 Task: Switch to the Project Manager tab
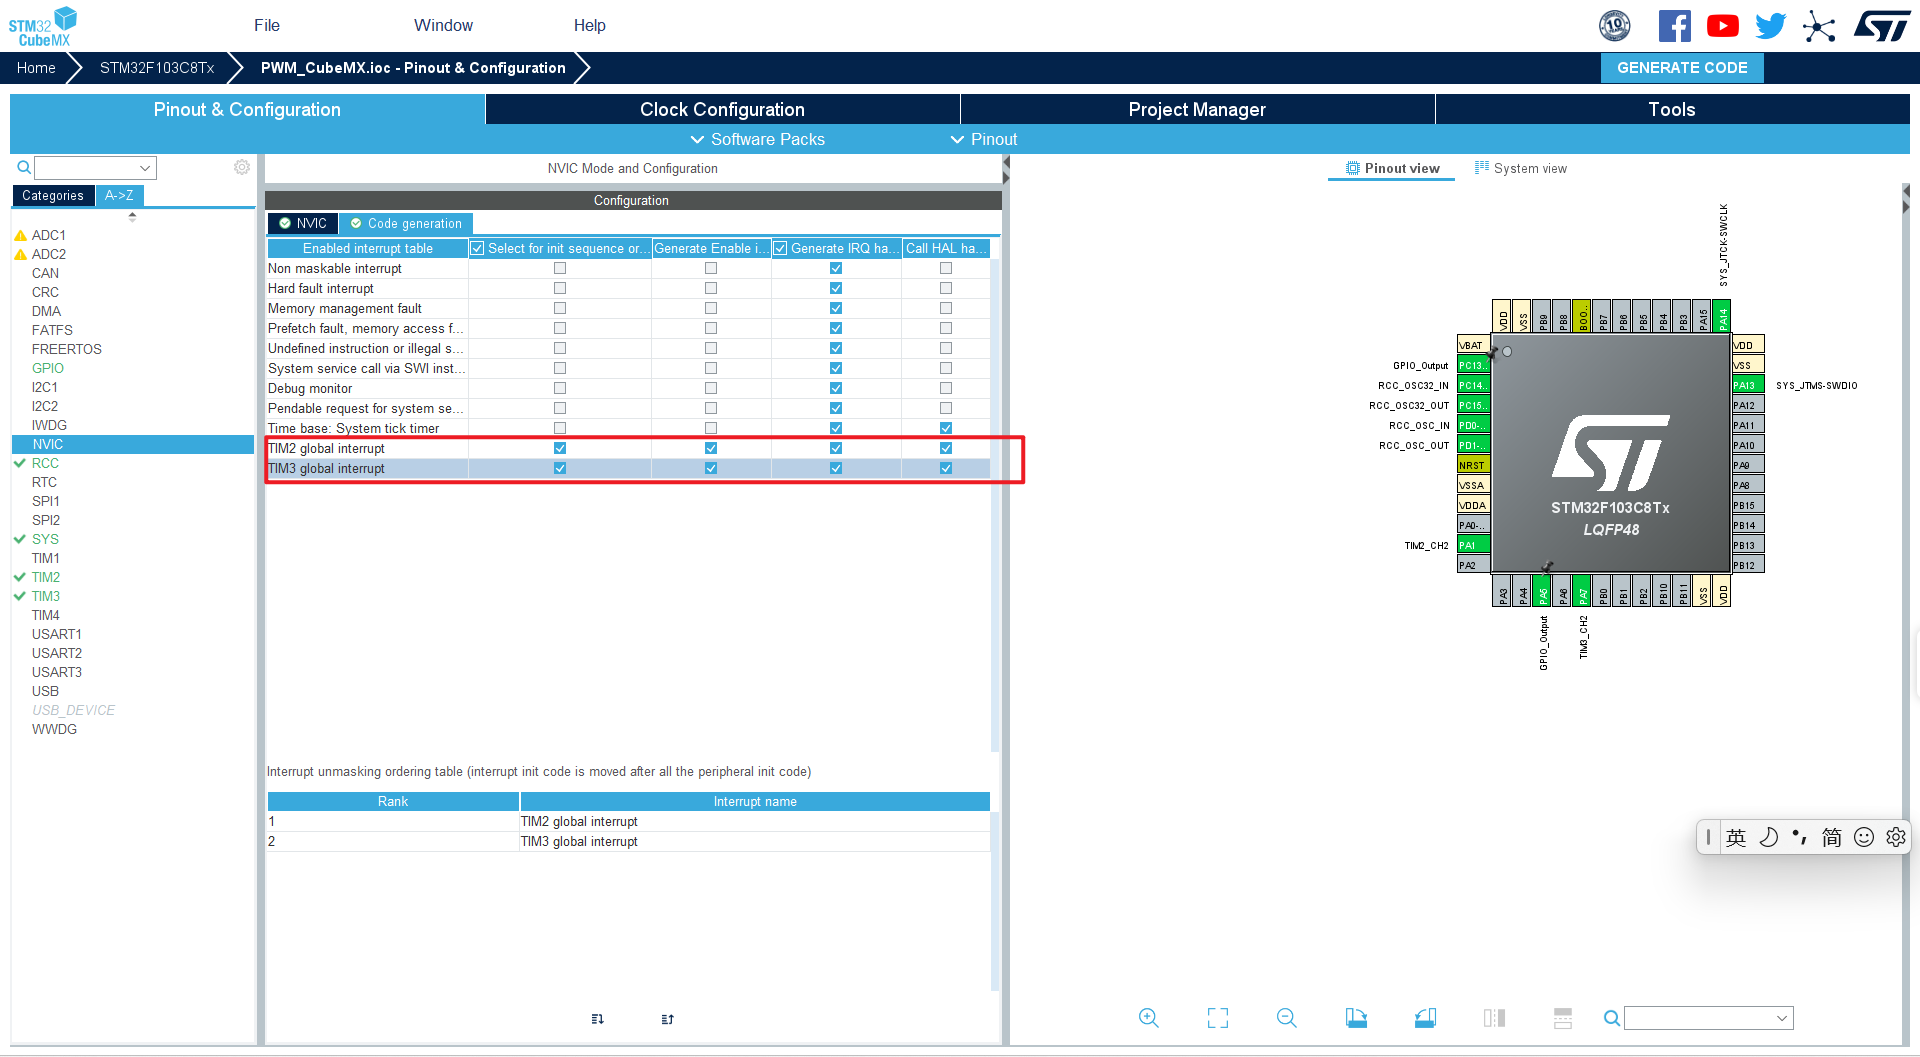tap(1197, 109)
